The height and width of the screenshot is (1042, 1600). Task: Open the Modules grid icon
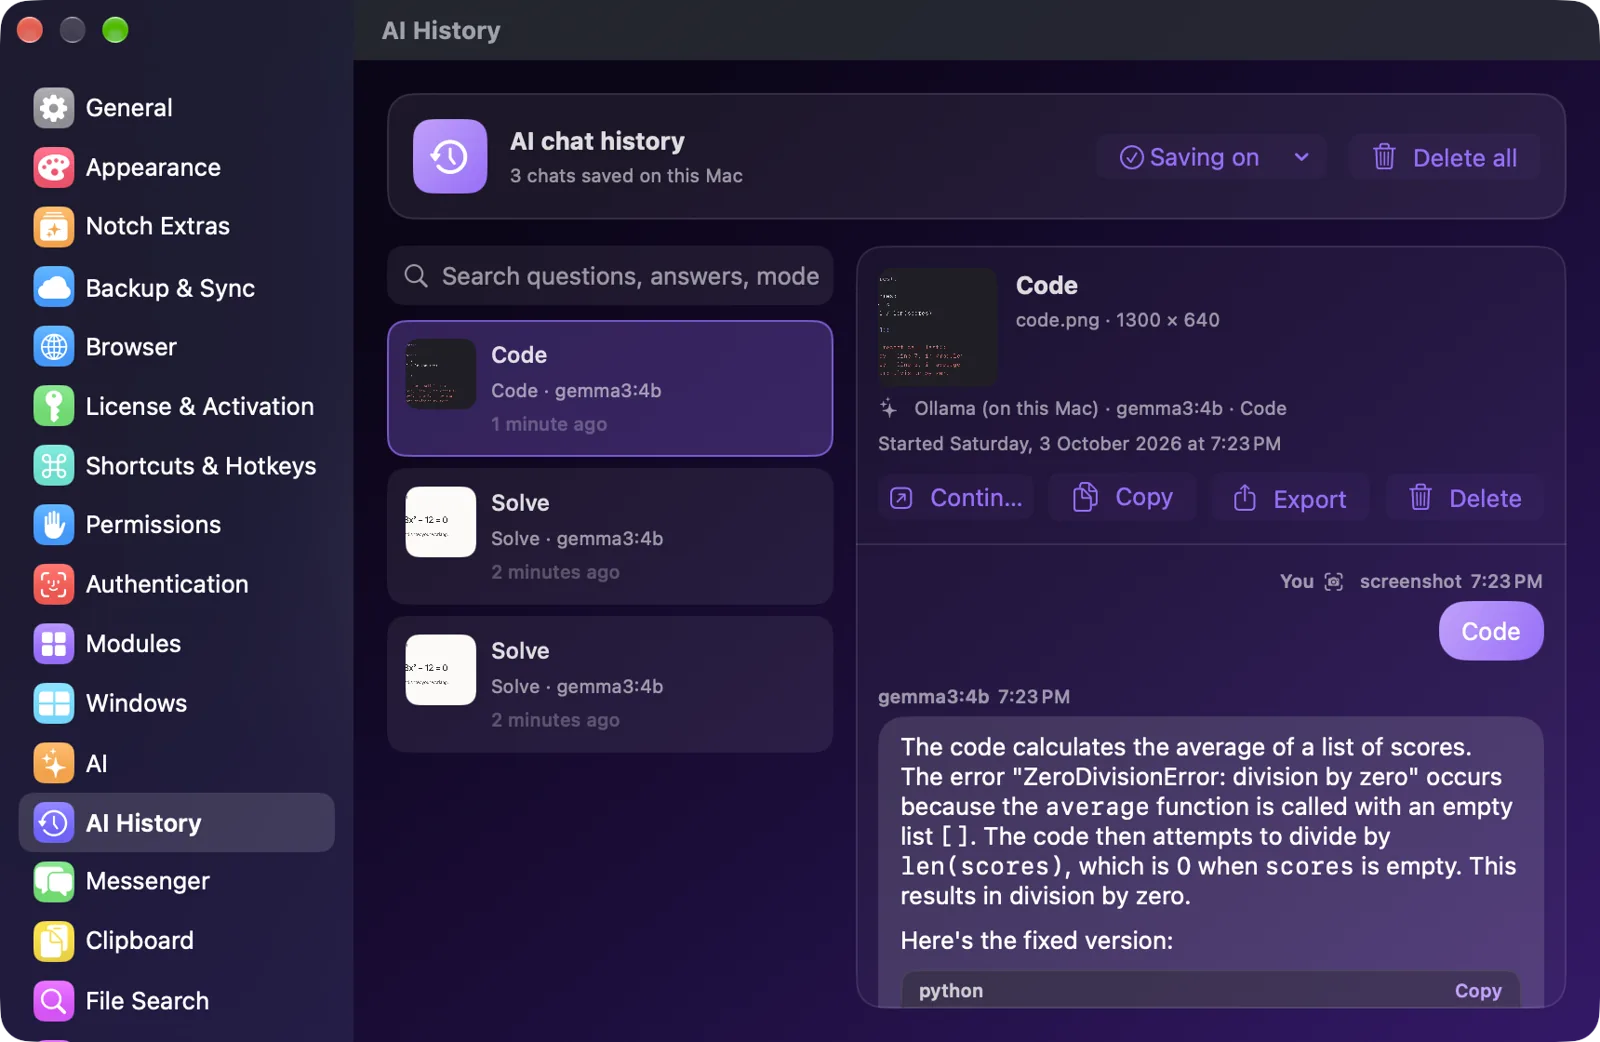[x=53, y=644]
